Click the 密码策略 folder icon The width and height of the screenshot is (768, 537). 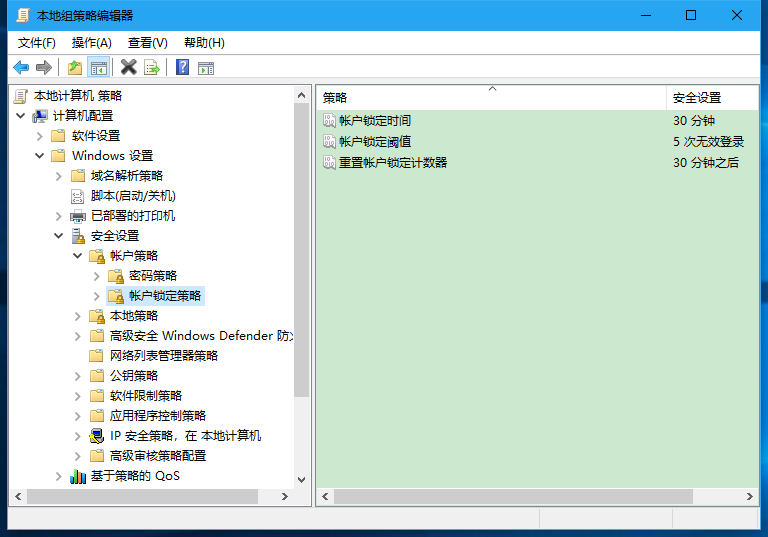click(x=116, y=276)
